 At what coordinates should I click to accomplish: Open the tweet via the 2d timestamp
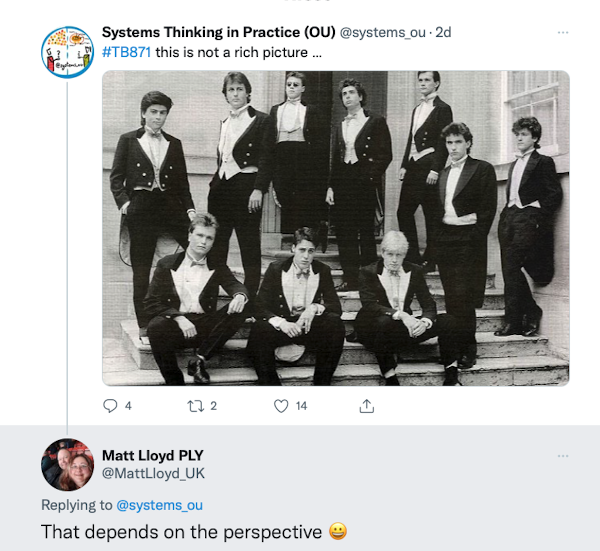click(441, 32)
